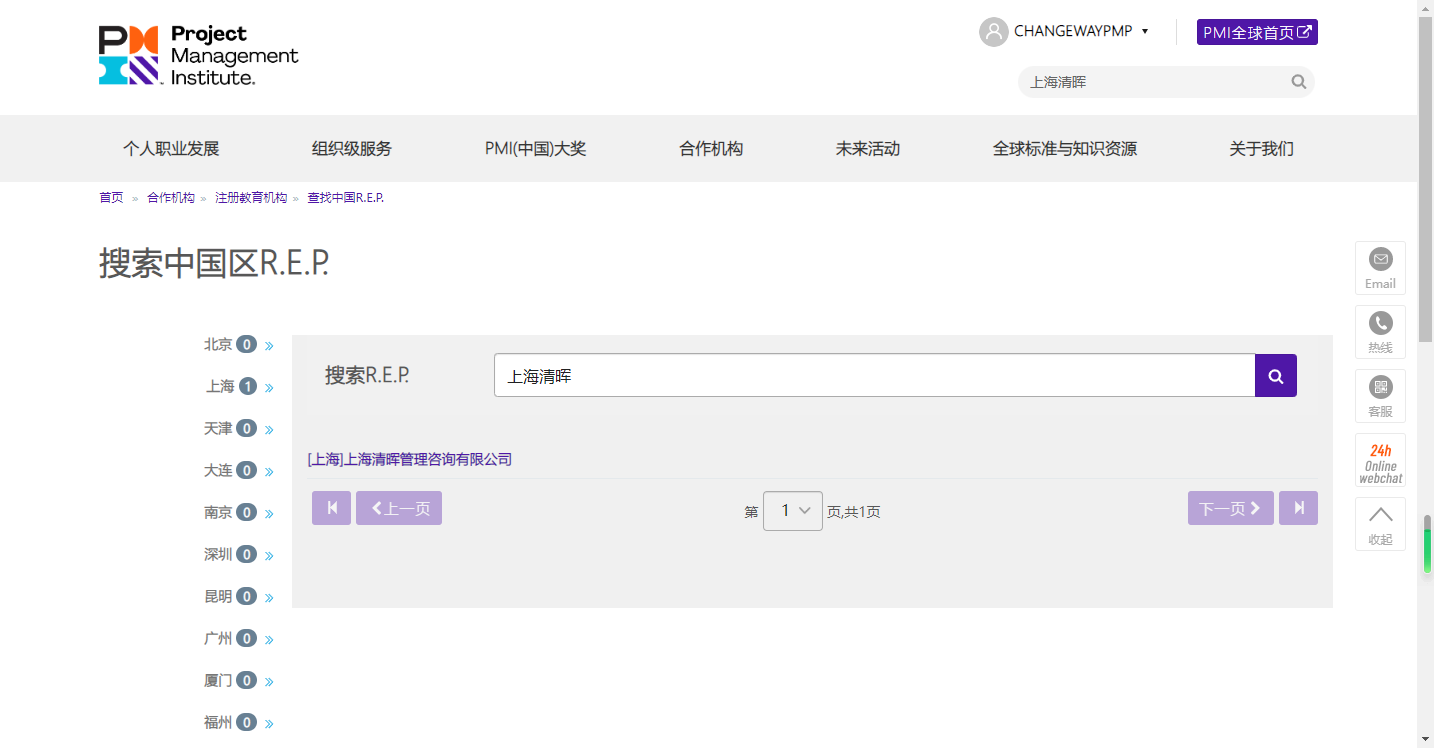This screenshot has height=748, width=1434.
Task: Open the 全球标准与知识资源 menu
Action: (1064, 148)
